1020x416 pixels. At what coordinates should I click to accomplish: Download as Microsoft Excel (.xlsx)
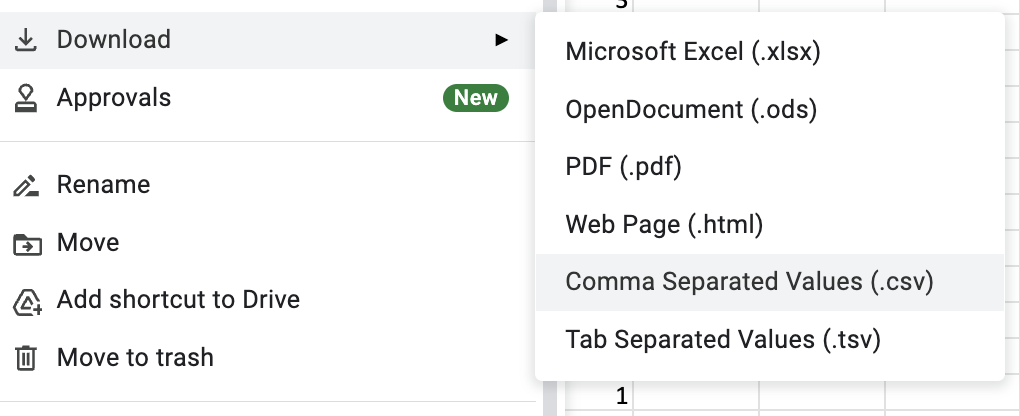click(x=770, y=51)
